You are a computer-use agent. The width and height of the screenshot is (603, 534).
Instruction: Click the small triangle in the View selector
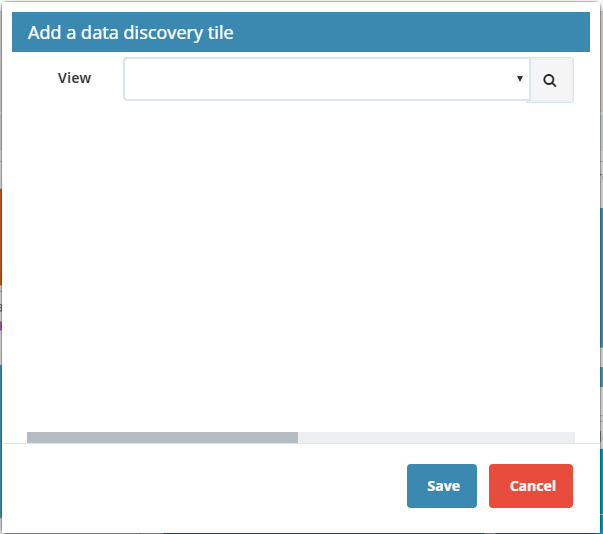point(520,78)
